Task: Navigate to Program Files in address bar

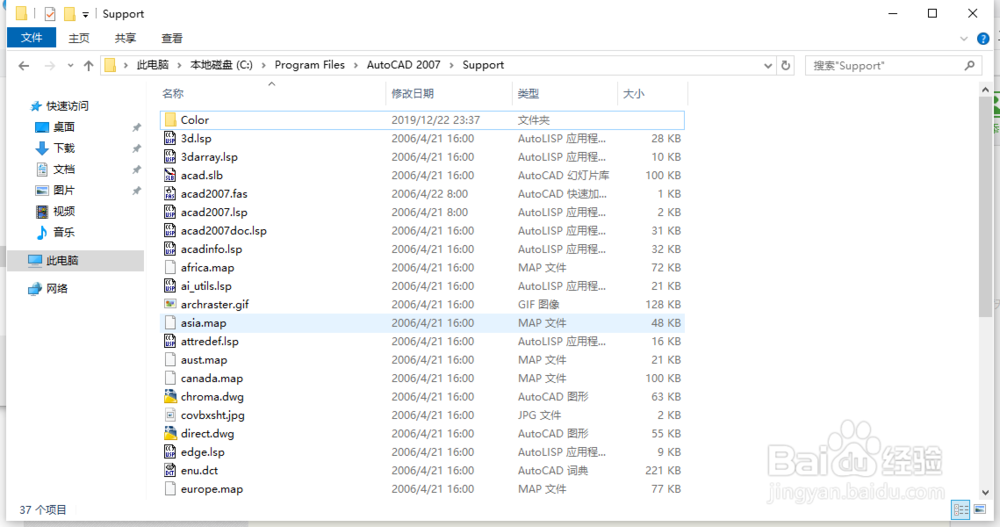Action: (x=309, y=65)
